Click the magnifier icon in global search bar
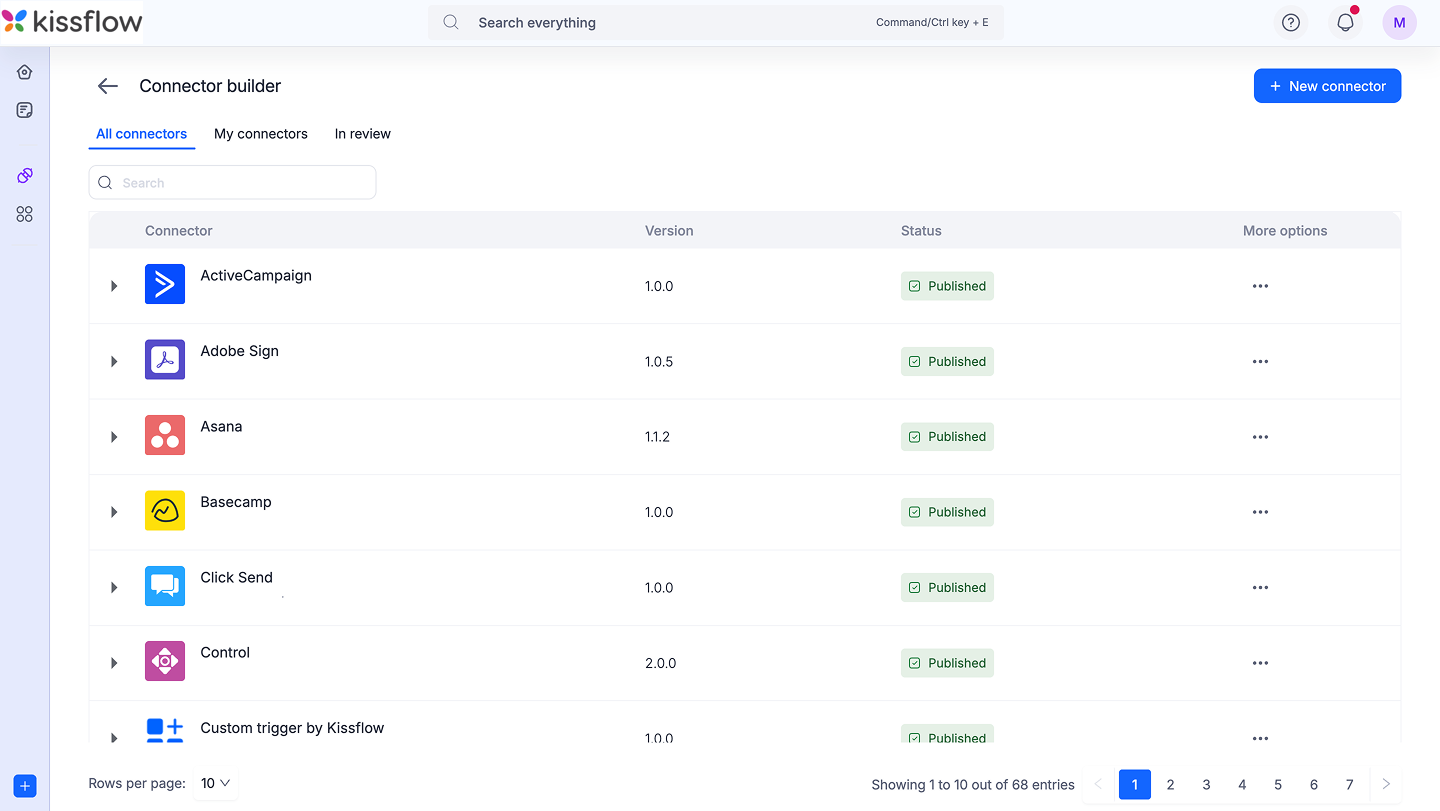1440x811 pixels. pyautogui.click(x=451, y=22)
